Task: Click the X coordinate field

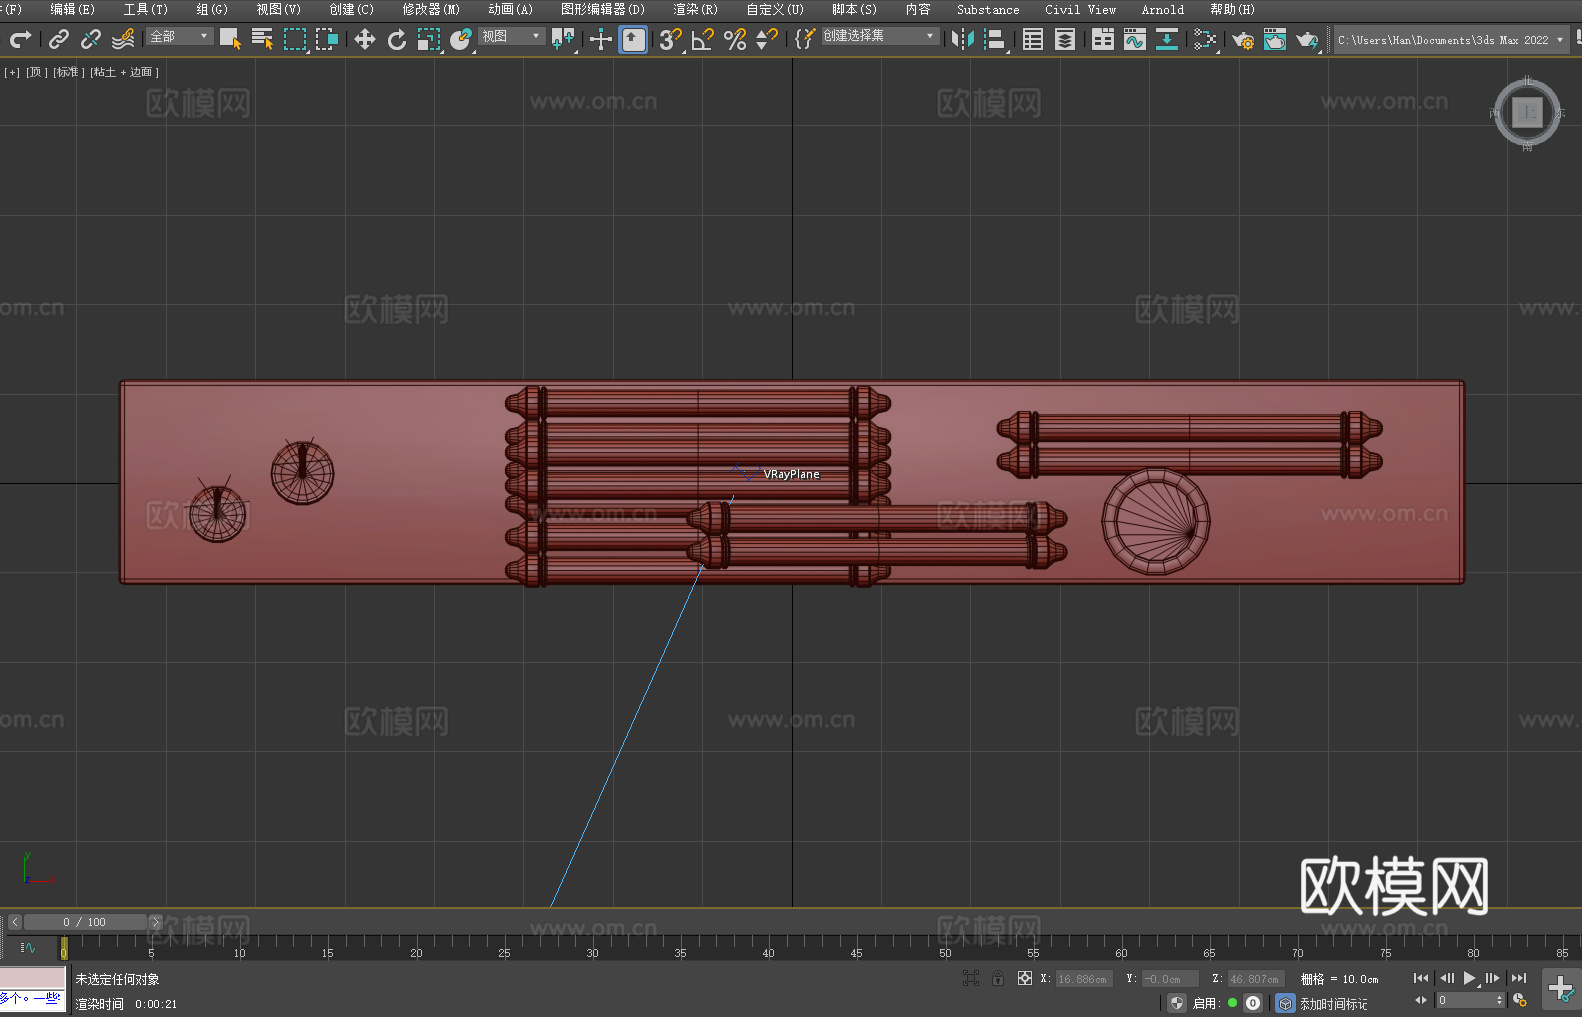Action: pos(1083,979)
